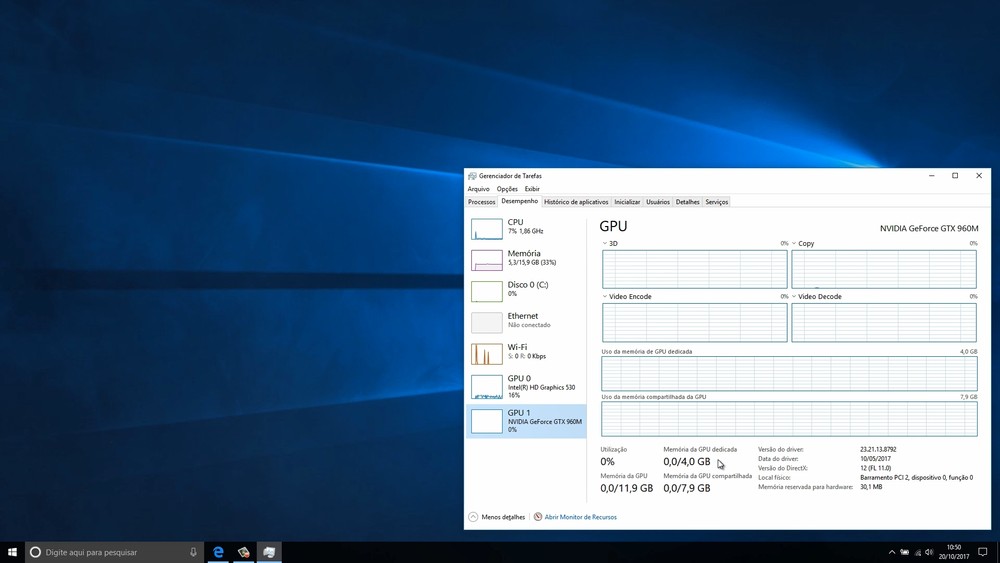Click the 7% 1,86 GHz CPU text

[526, 231]
